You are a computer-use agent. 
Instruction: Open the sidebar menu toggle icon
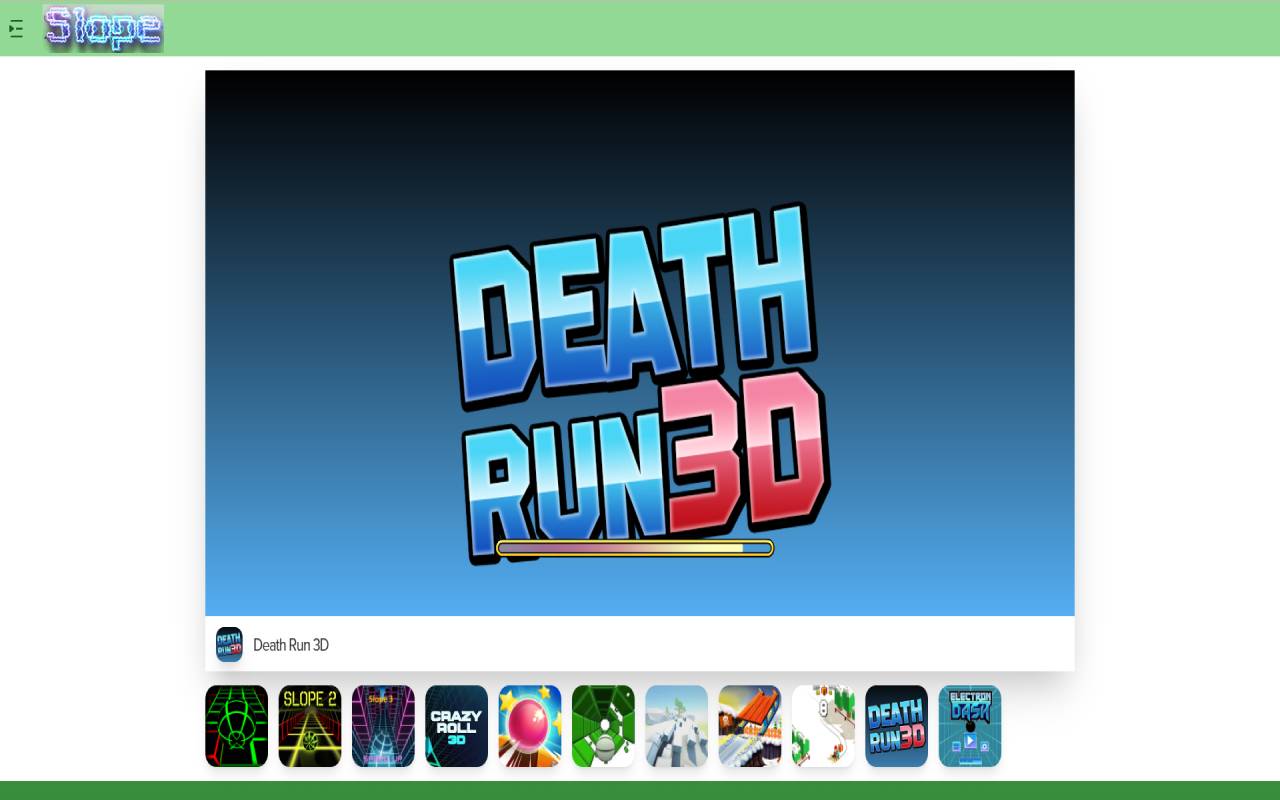pos(16,29)
